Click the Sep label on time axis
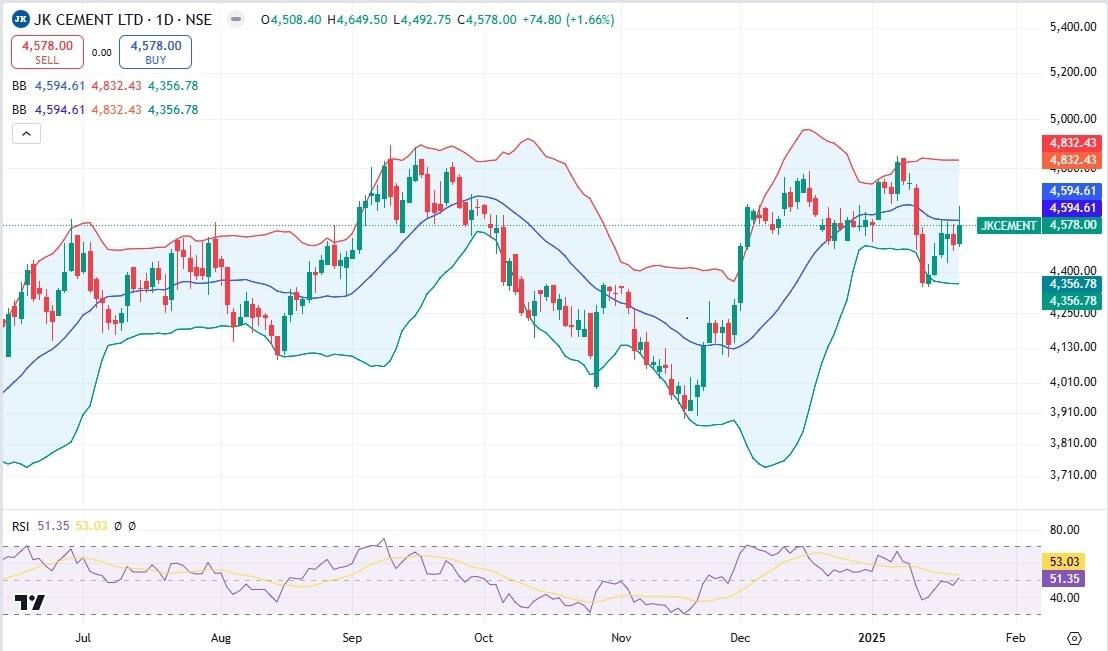The height and width of the screenshot is (651, 1108). pyautogui.click(x=352, y=638)
